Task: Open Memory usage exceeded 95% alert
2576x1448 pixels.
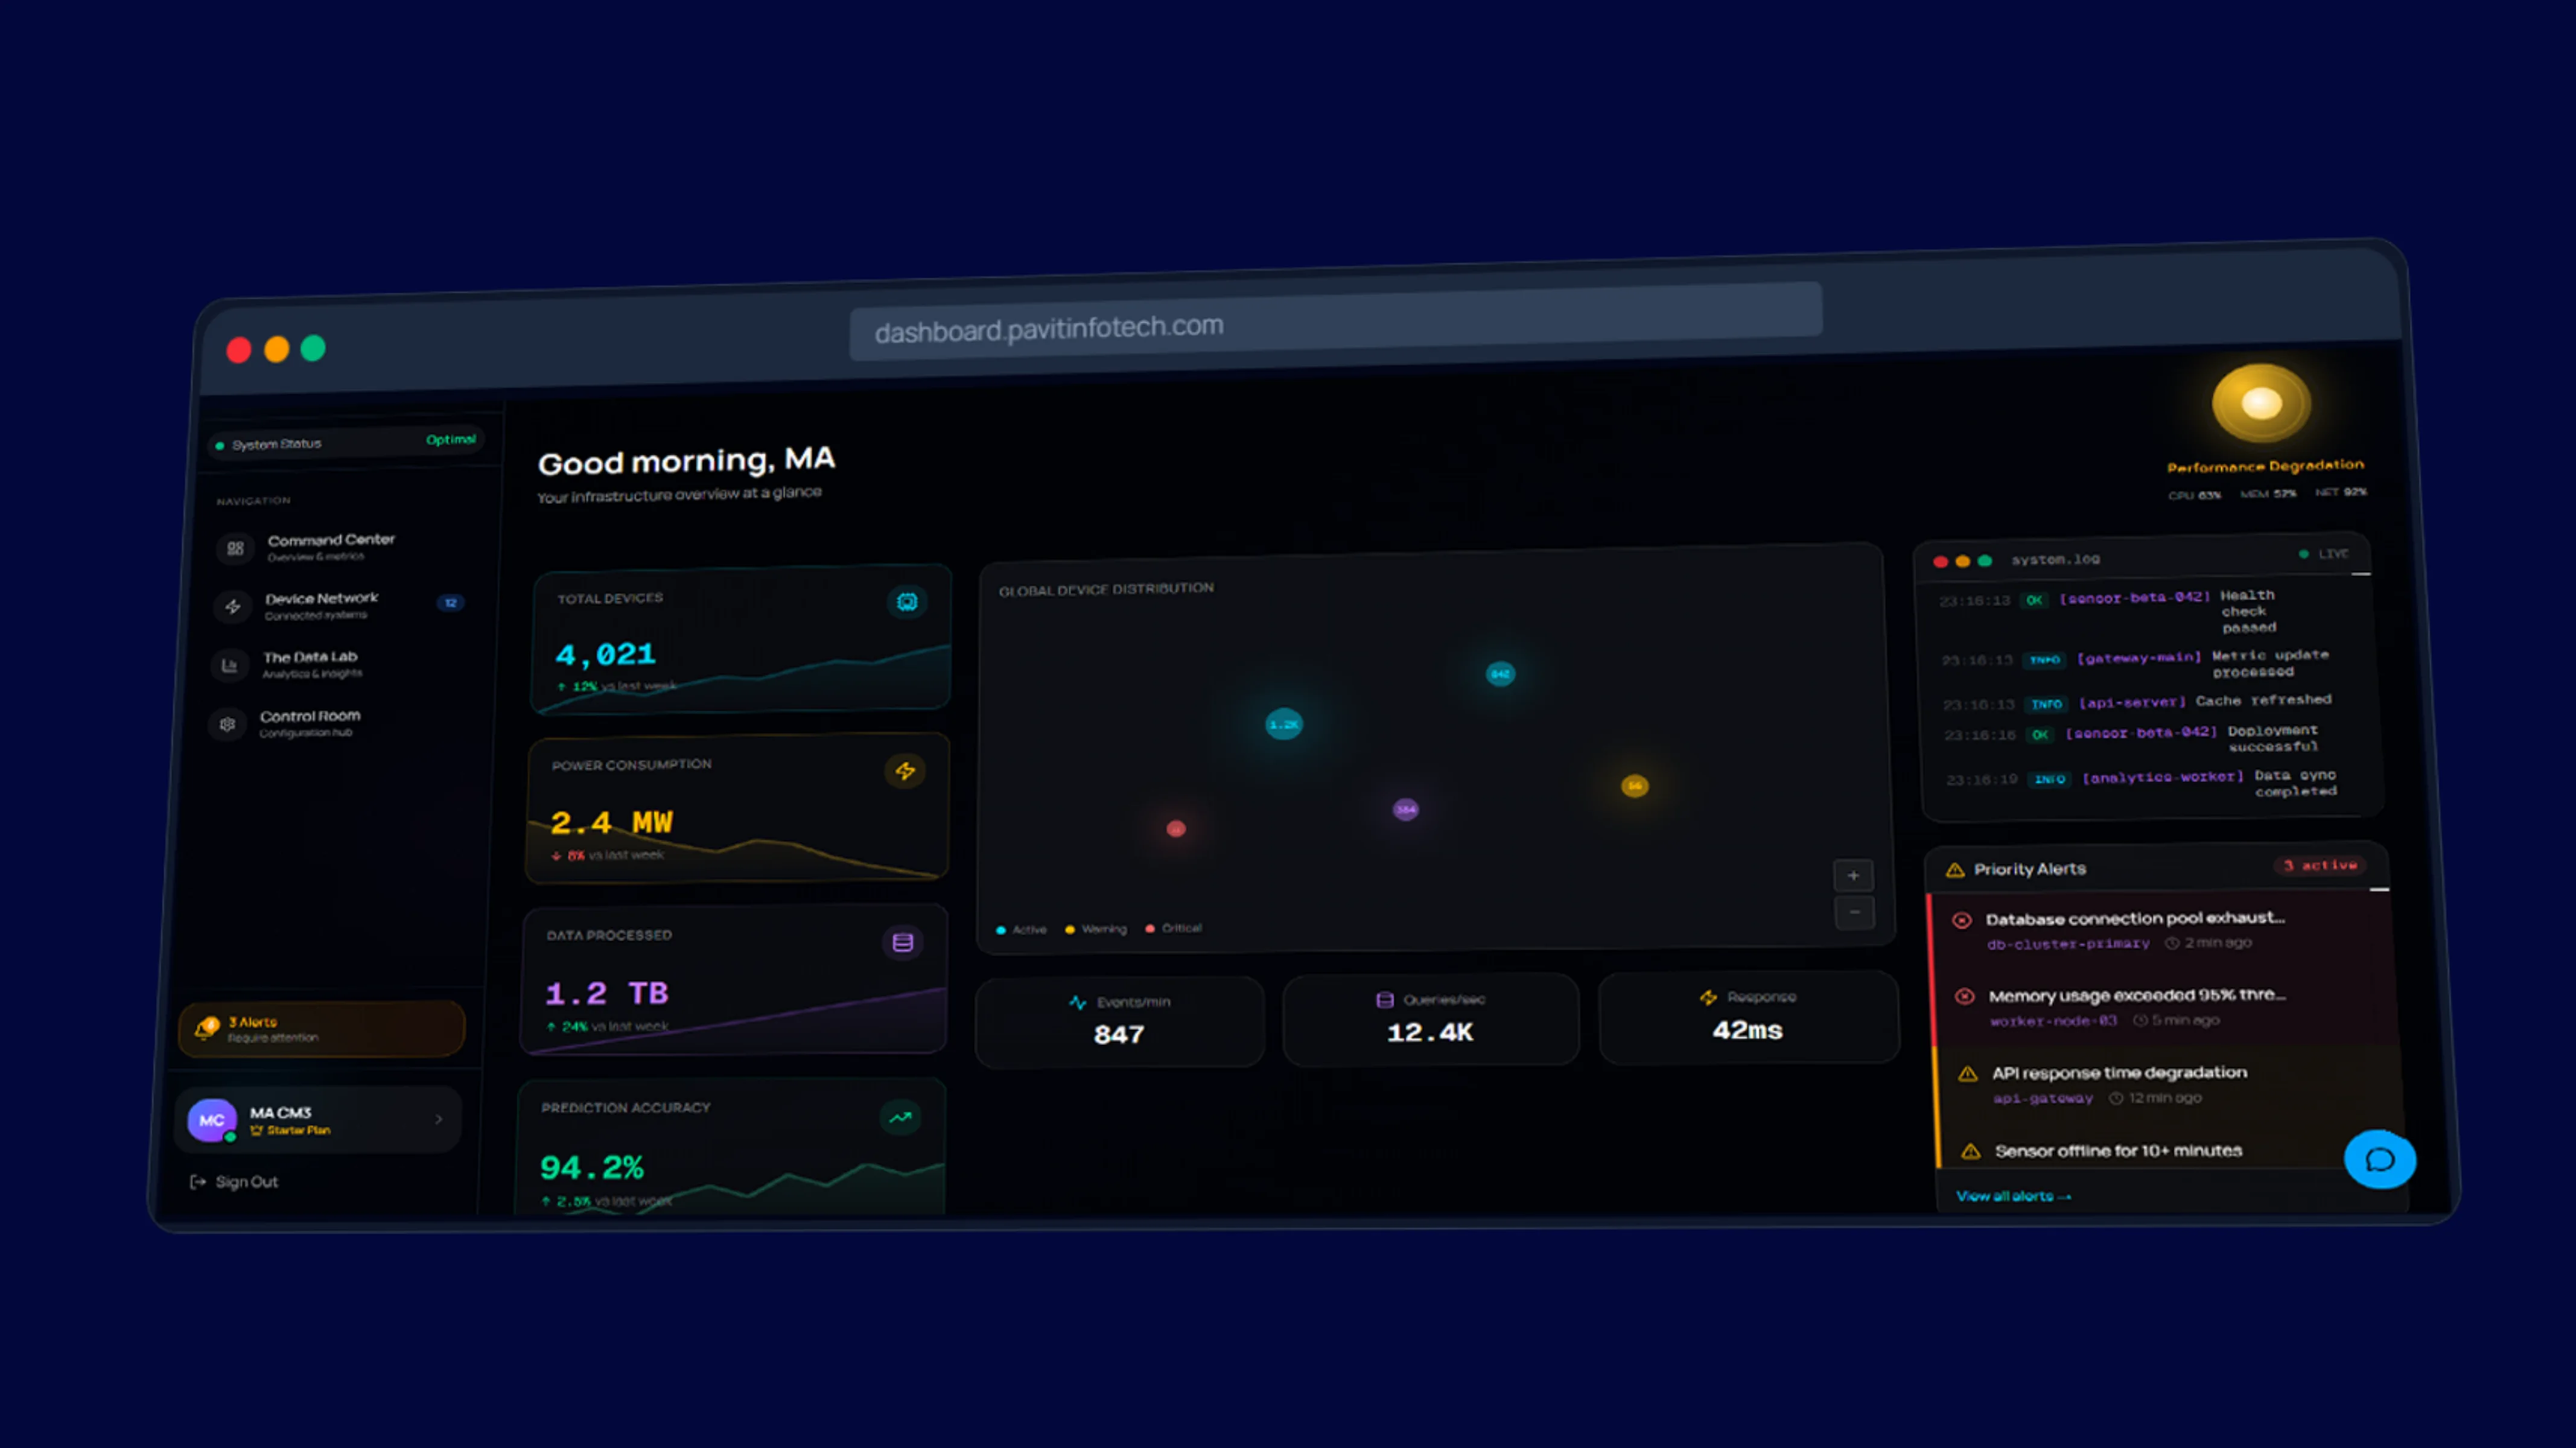Action: [2164, 1007]
